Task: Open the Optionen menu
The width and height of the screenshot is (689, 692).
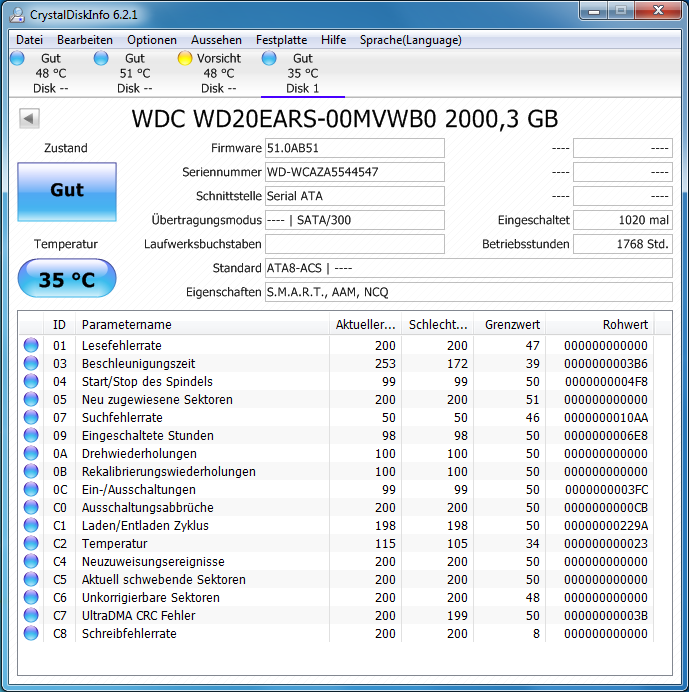Action: coord(152,40)
